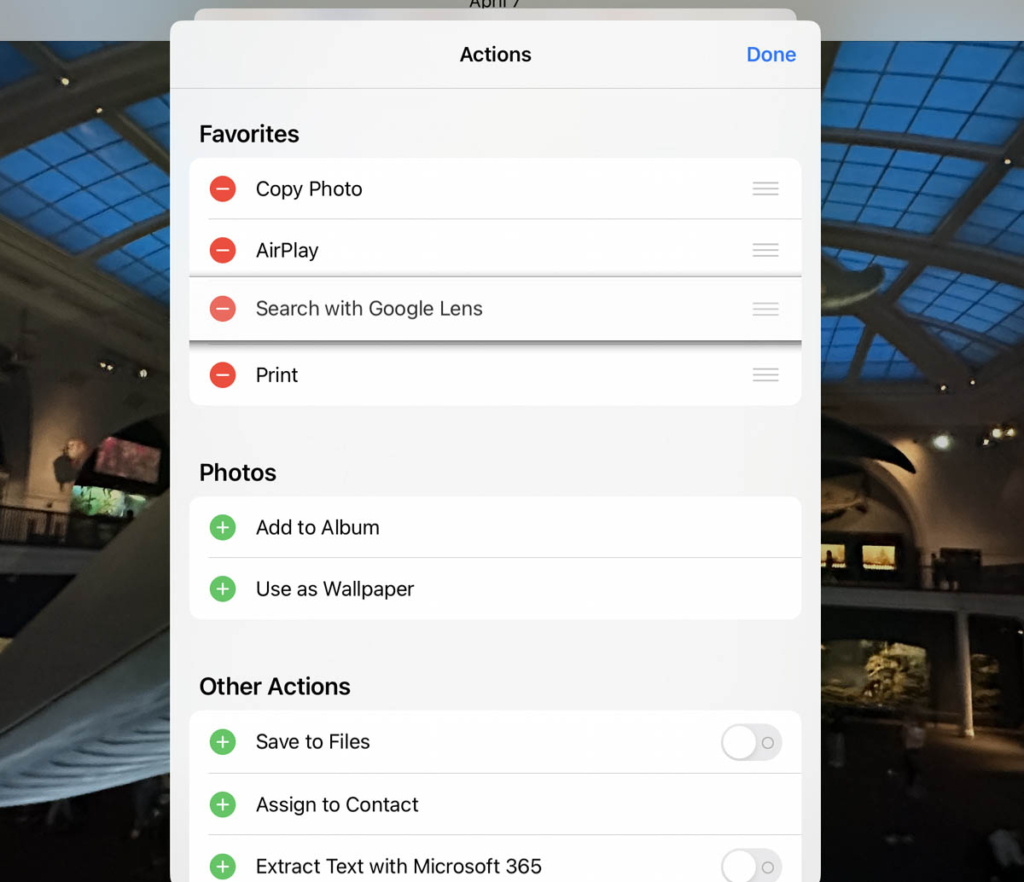This screenshot has height=882, width=1024.
Task: Grab handle for Search with Google Lens
Action: click(765, 309)
